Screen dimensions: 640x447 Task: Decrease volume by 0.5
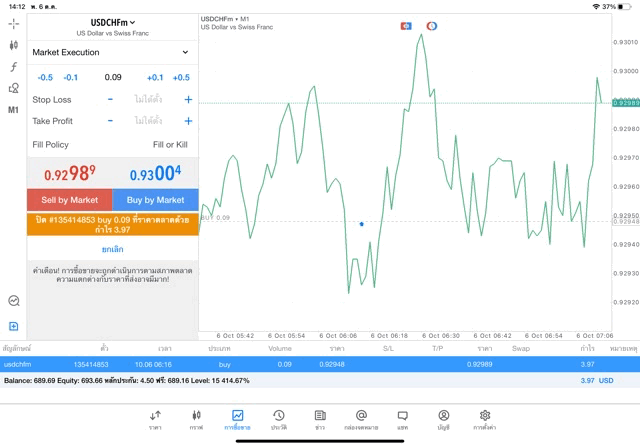point(45,77)
